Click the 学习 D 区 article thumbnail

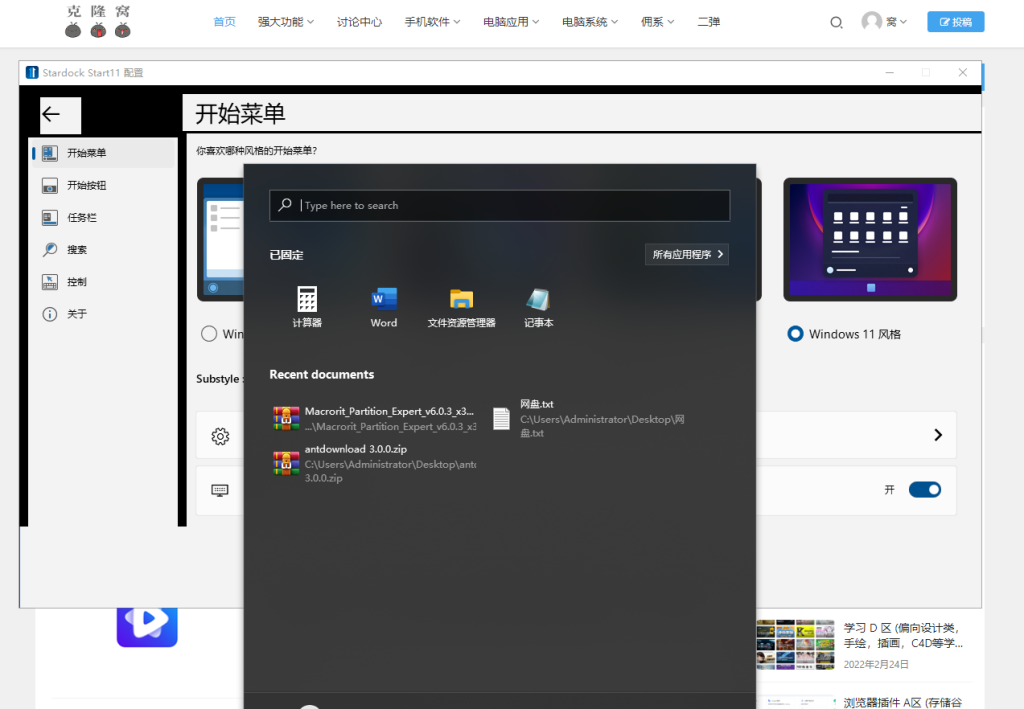795,644
